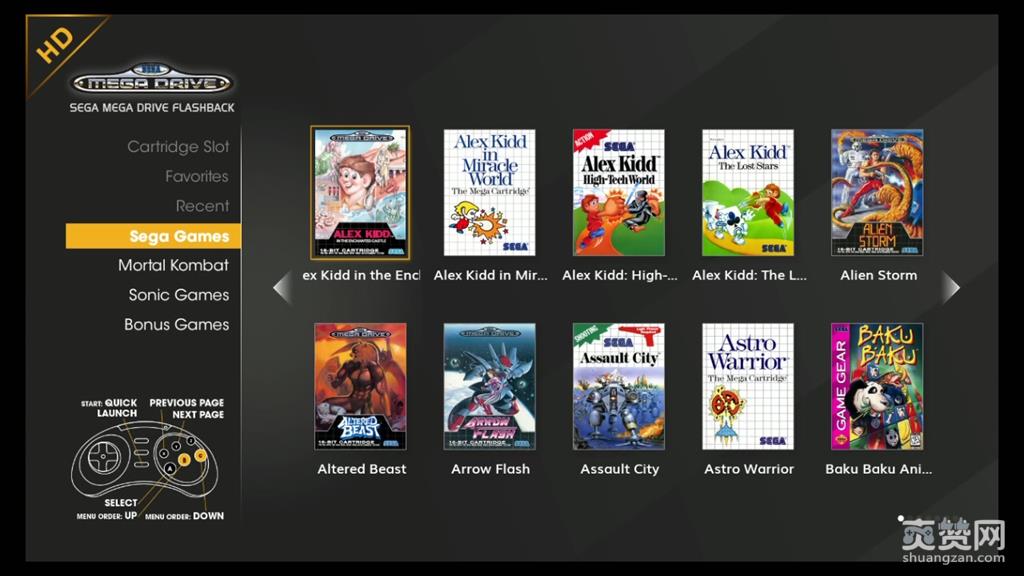Screen dimensions: 1024x576
Task: Pick Alex Kidd: The Lost Stars cover
Action: point(748,193)
